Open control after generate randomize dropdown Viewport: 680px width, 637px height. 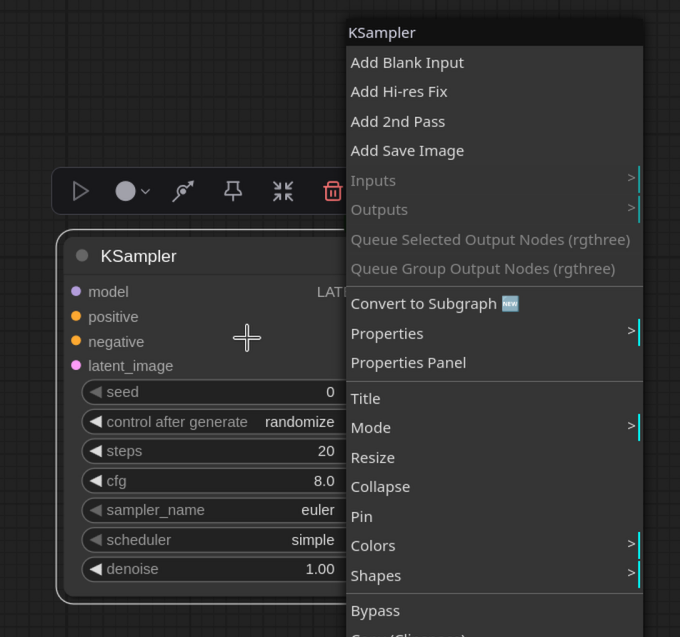point(300,422)
